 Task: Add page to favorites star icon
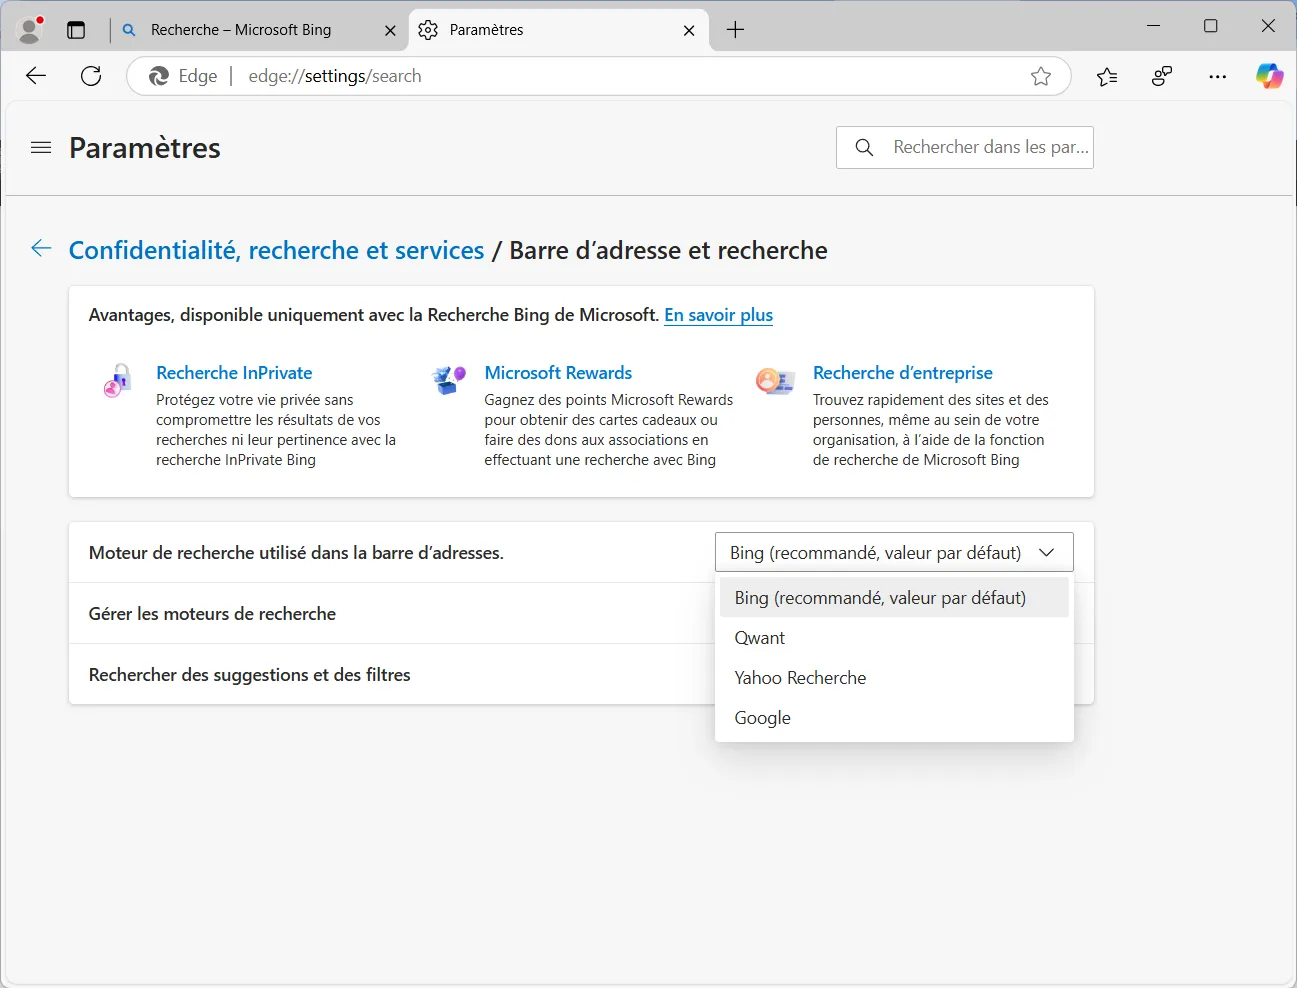coord(1041,76)
